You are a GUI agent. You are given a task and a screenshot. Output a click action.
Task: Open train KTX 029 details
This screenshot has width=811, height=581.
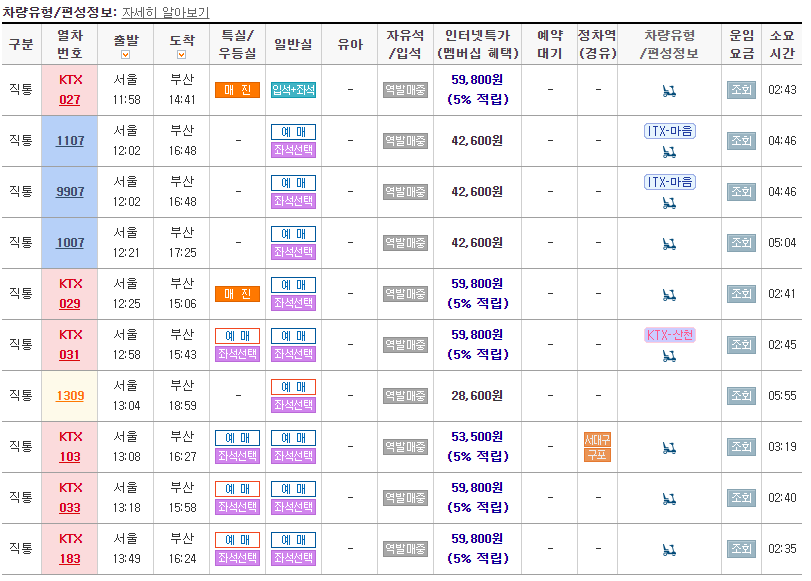(70, 304)
